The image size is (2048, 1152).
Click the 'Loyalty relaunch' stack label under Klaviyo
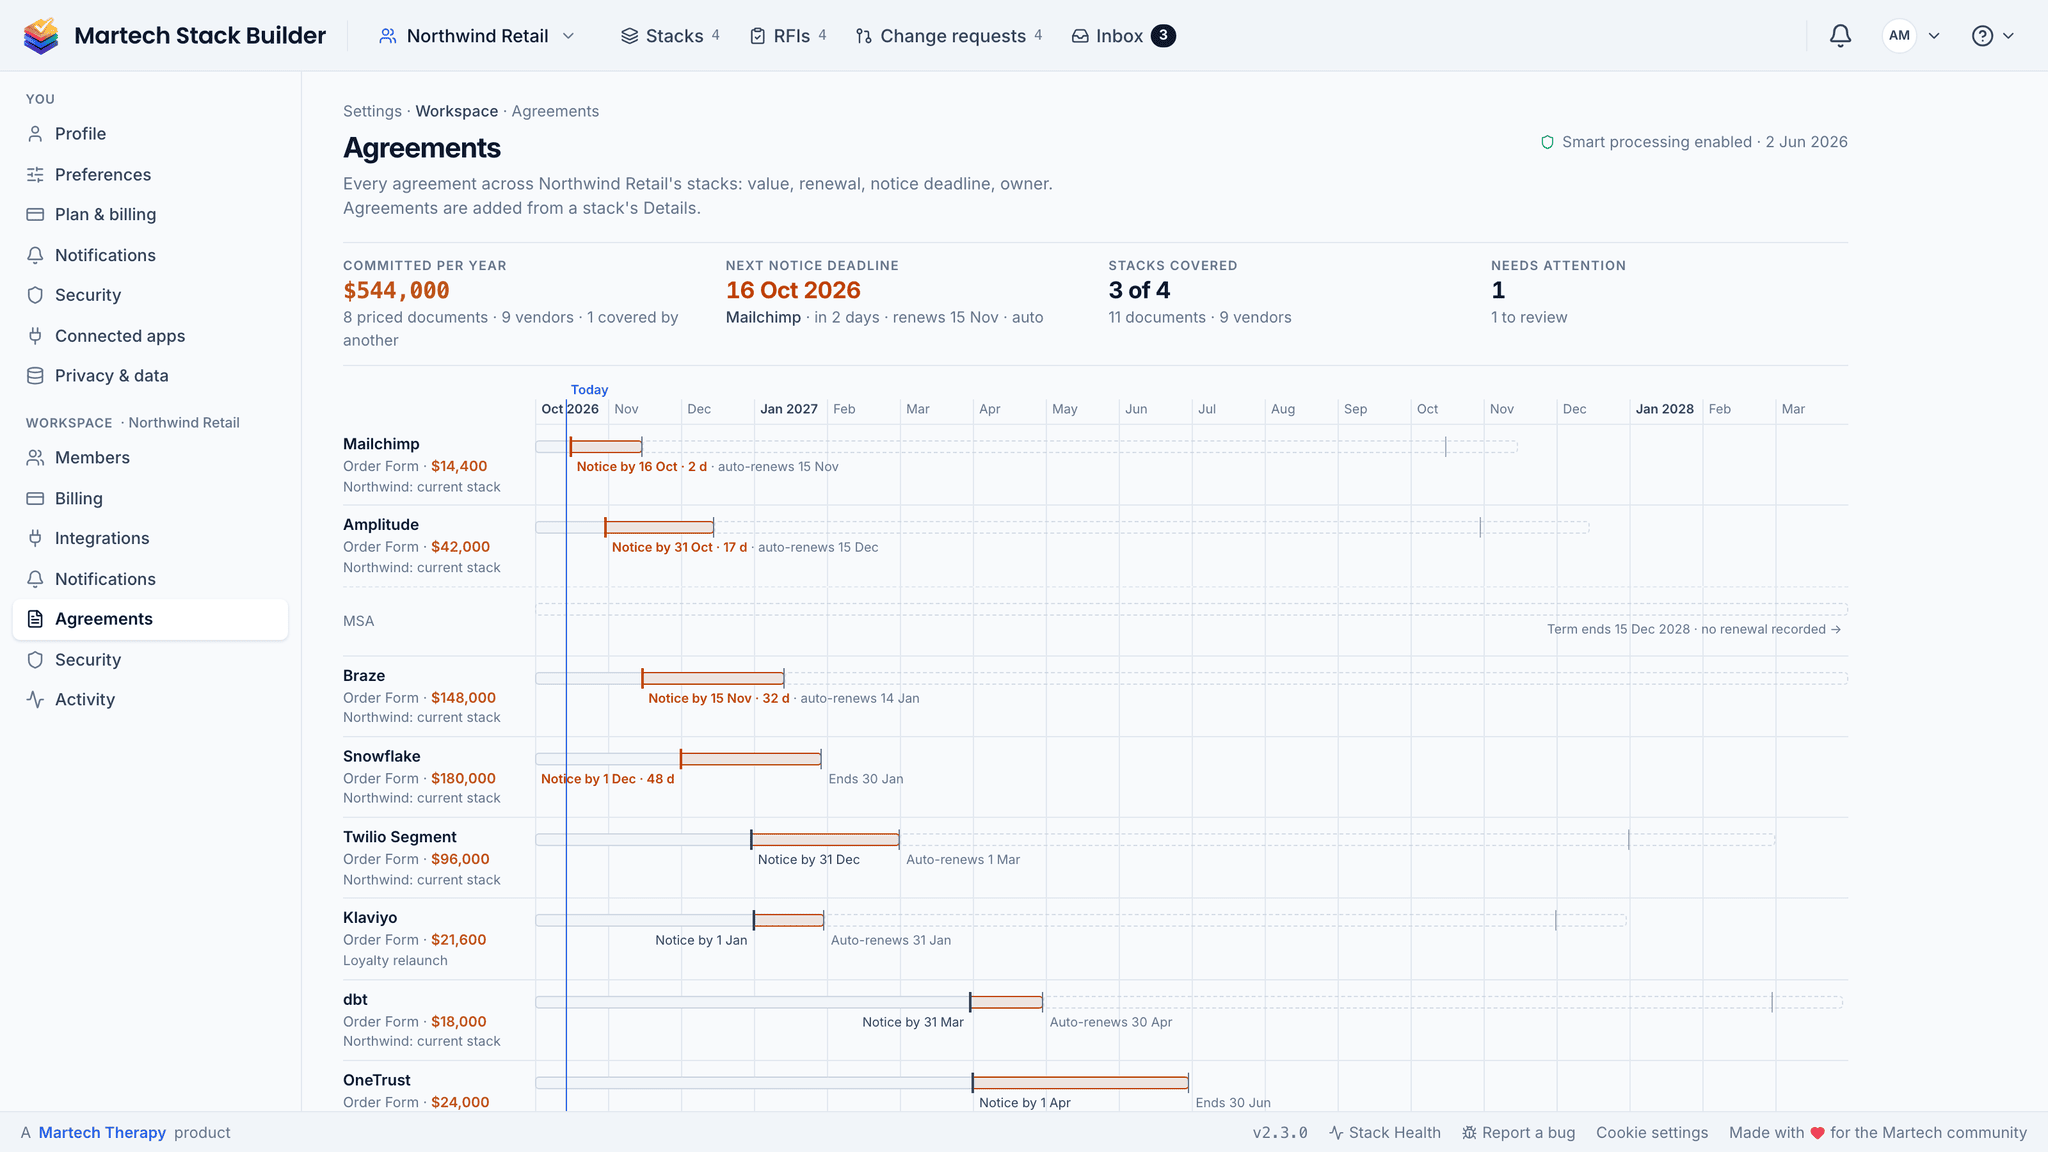[x=395, y=961]
